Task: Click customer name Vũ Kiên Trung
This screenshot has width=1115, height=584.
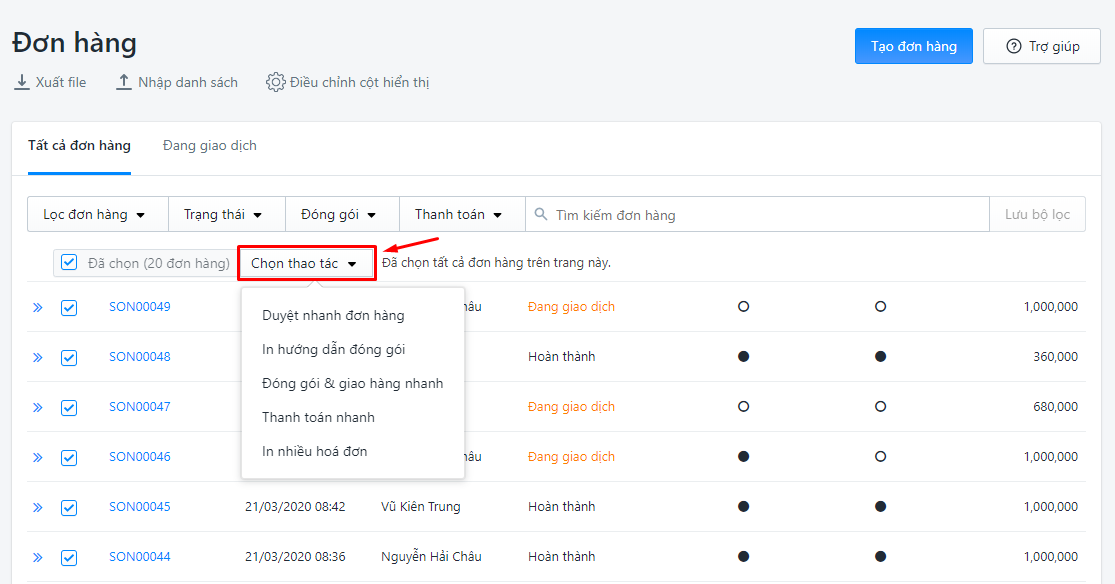Action: point(421,506)
